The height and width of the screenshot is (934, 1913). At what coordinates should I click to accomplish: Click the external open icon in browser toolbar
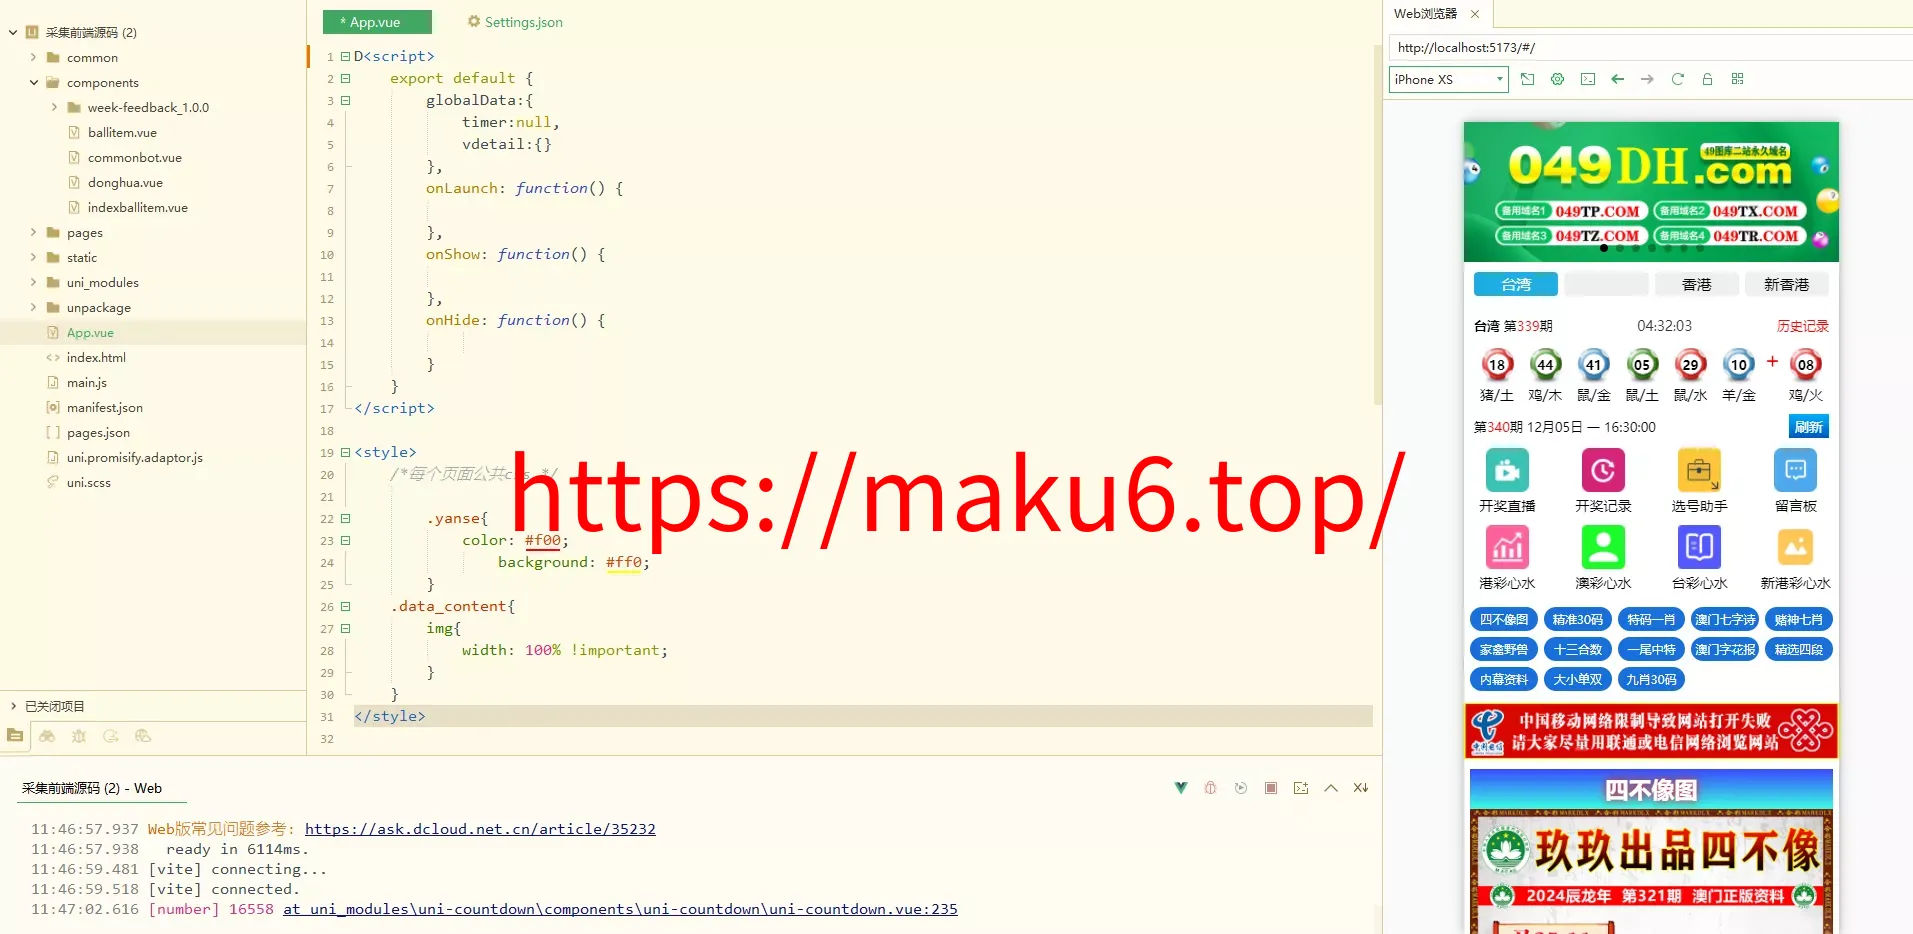[1528, 79]
